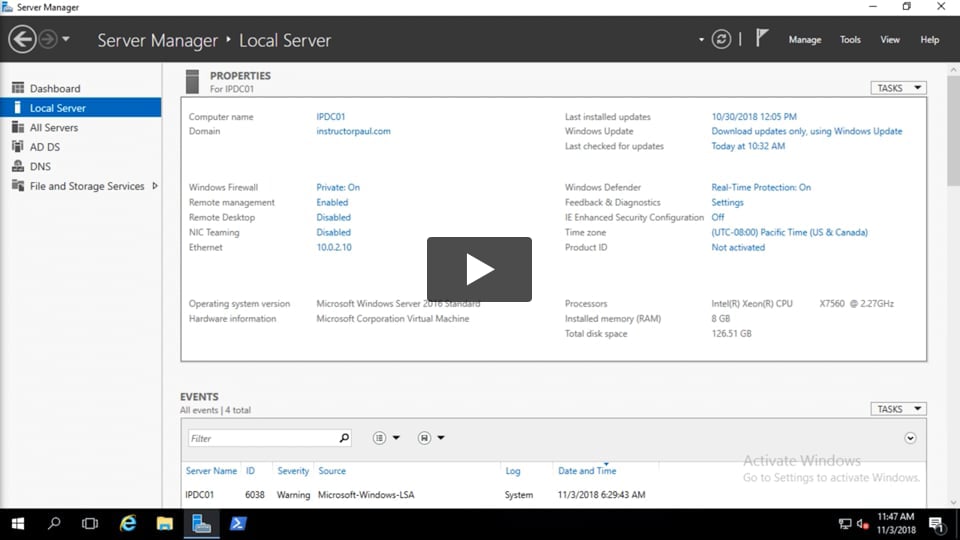Collapse the Events section with chevron button
This screenshot has width=960, height=540.
(x=910, y=438)
